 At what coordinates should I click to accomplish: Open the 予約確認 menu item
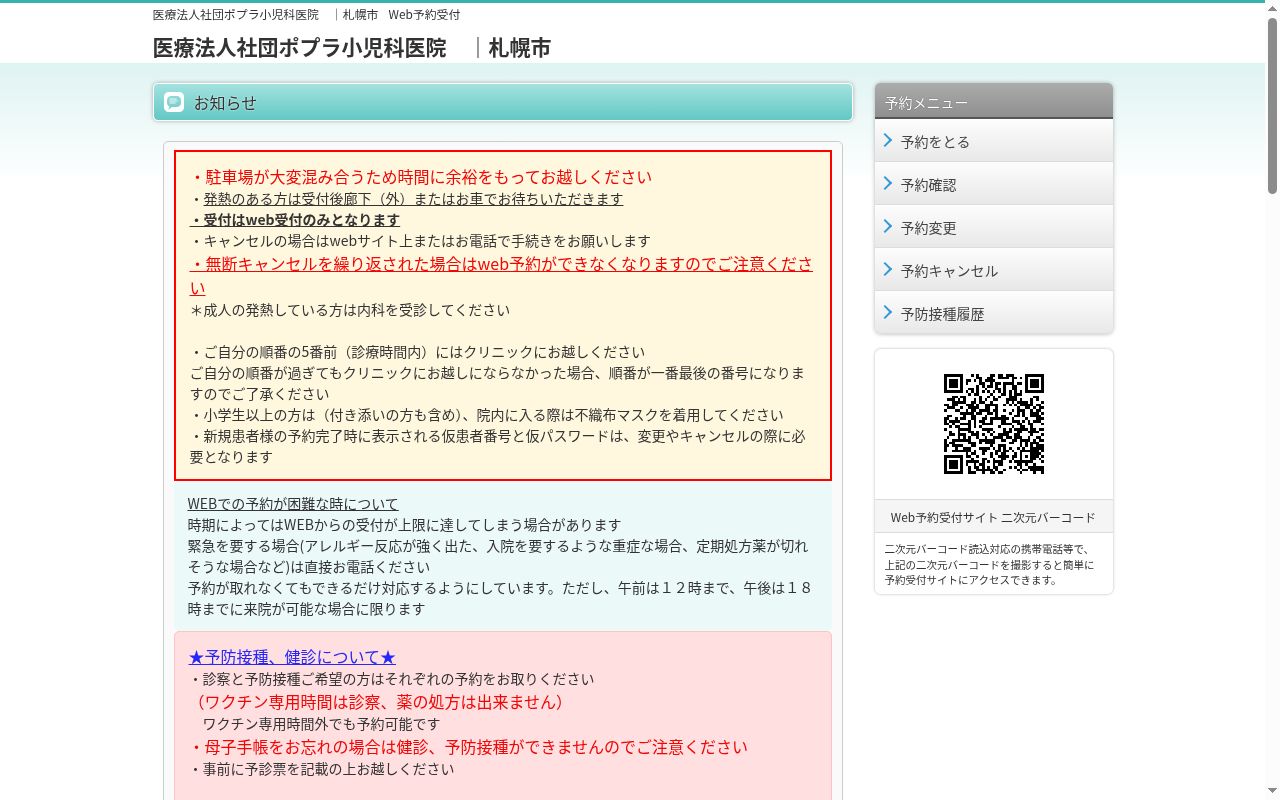pyautogui.click(x=994, y=184)
